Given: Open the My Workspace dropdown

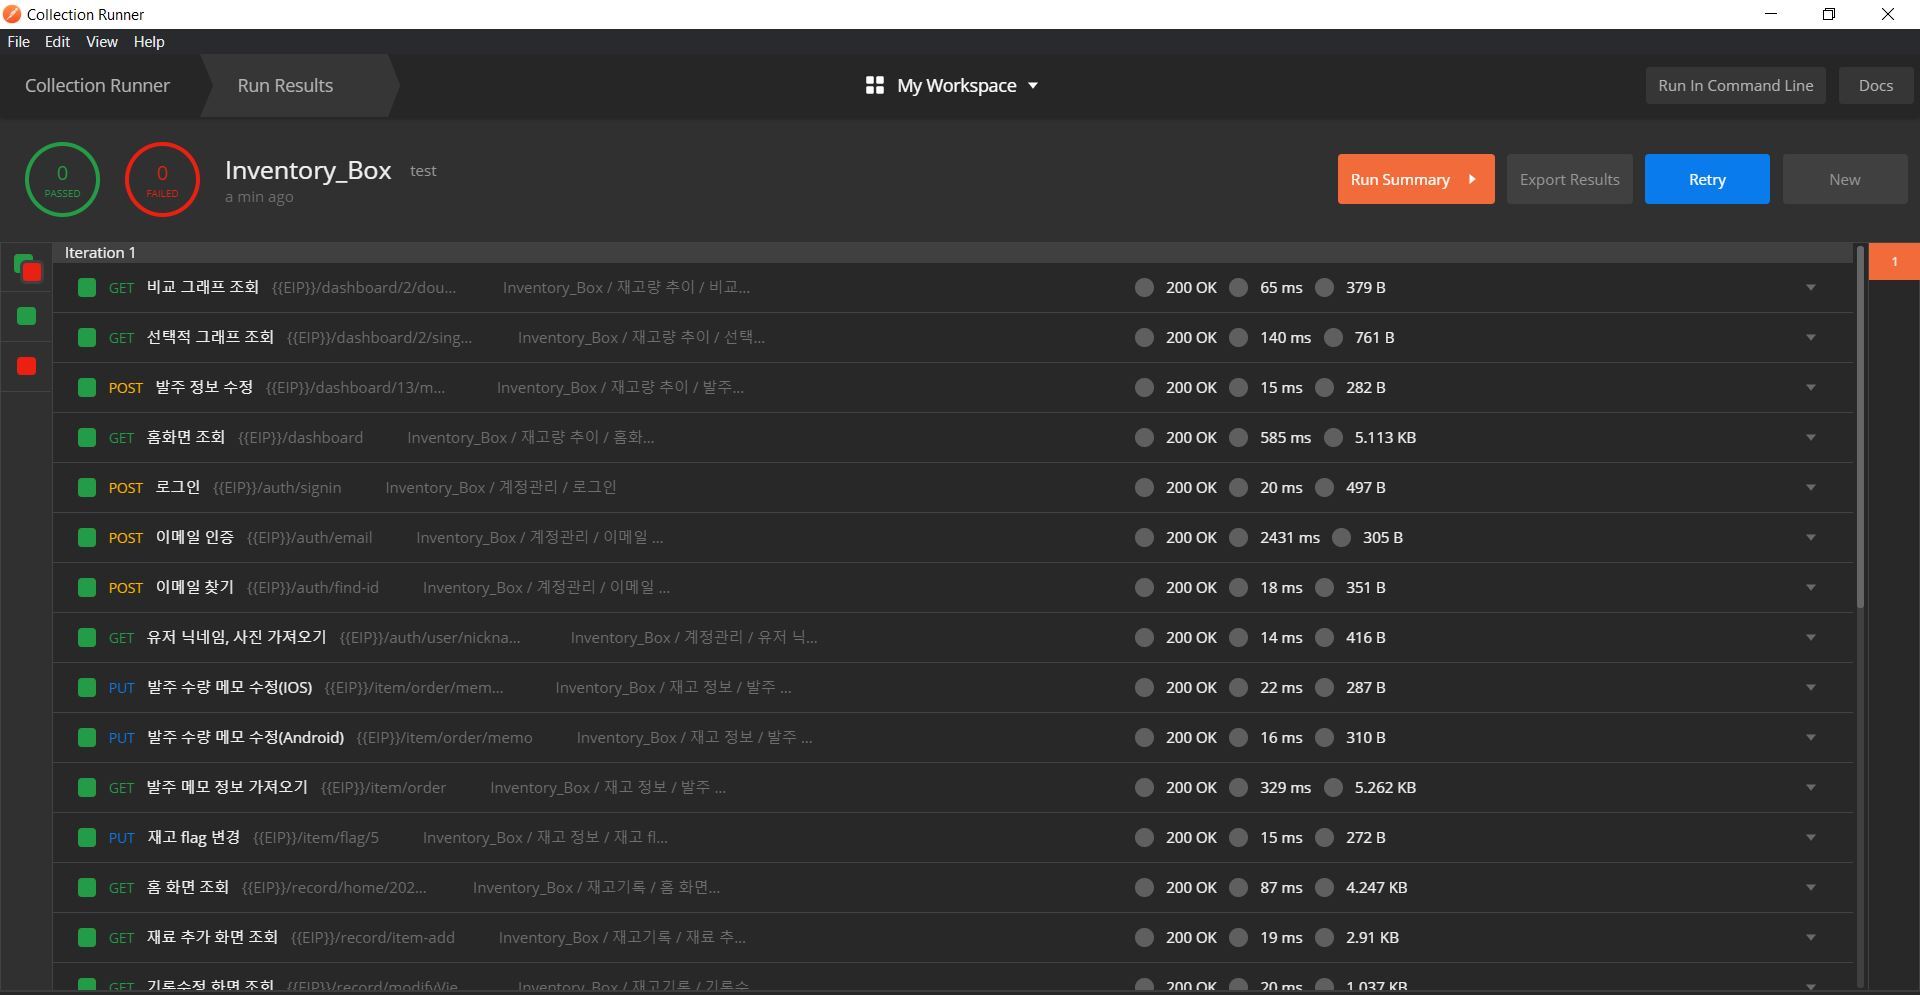Looking at the screenshot, I should click(952, 86).
